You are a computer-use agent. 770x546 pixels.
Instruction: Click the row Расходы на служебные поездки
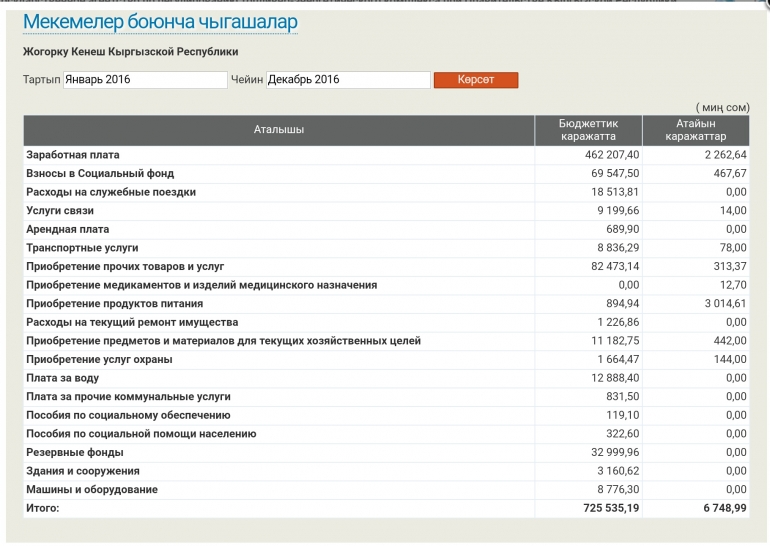click(386, 192)
